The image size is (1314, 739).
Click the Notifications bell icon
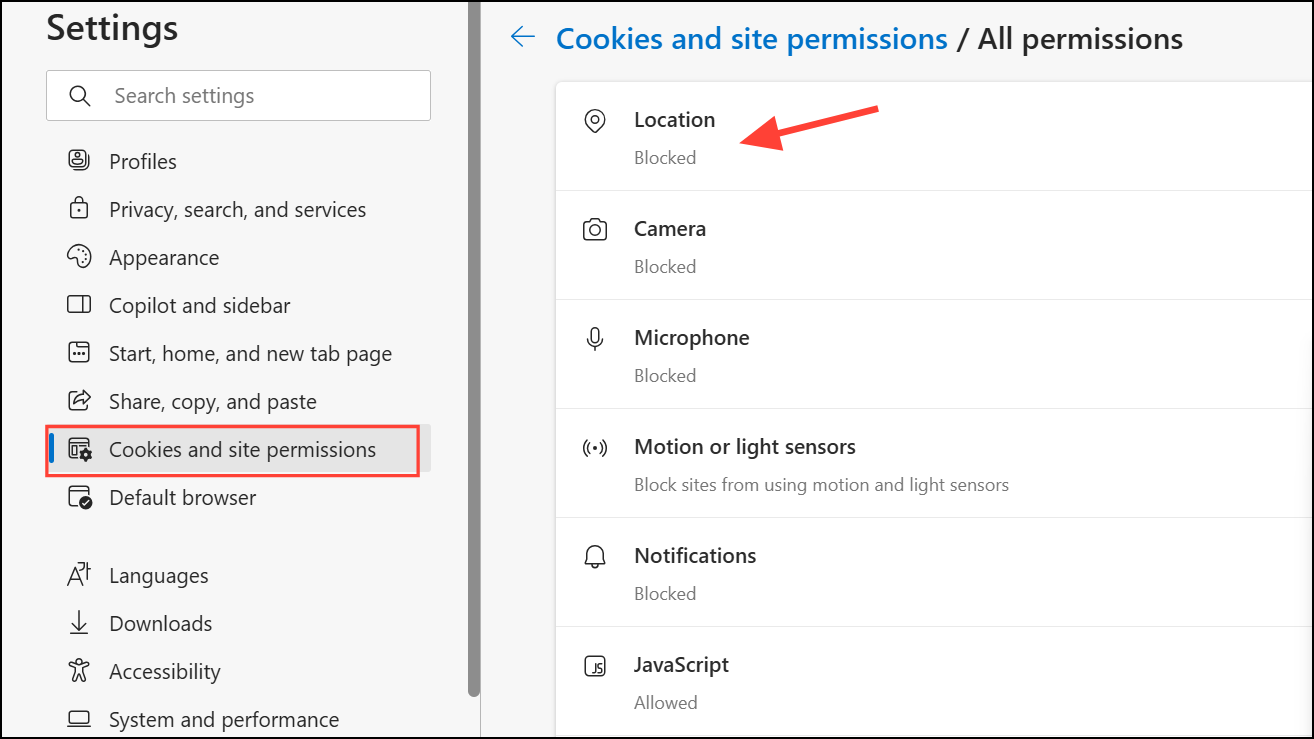pos(595,557)
